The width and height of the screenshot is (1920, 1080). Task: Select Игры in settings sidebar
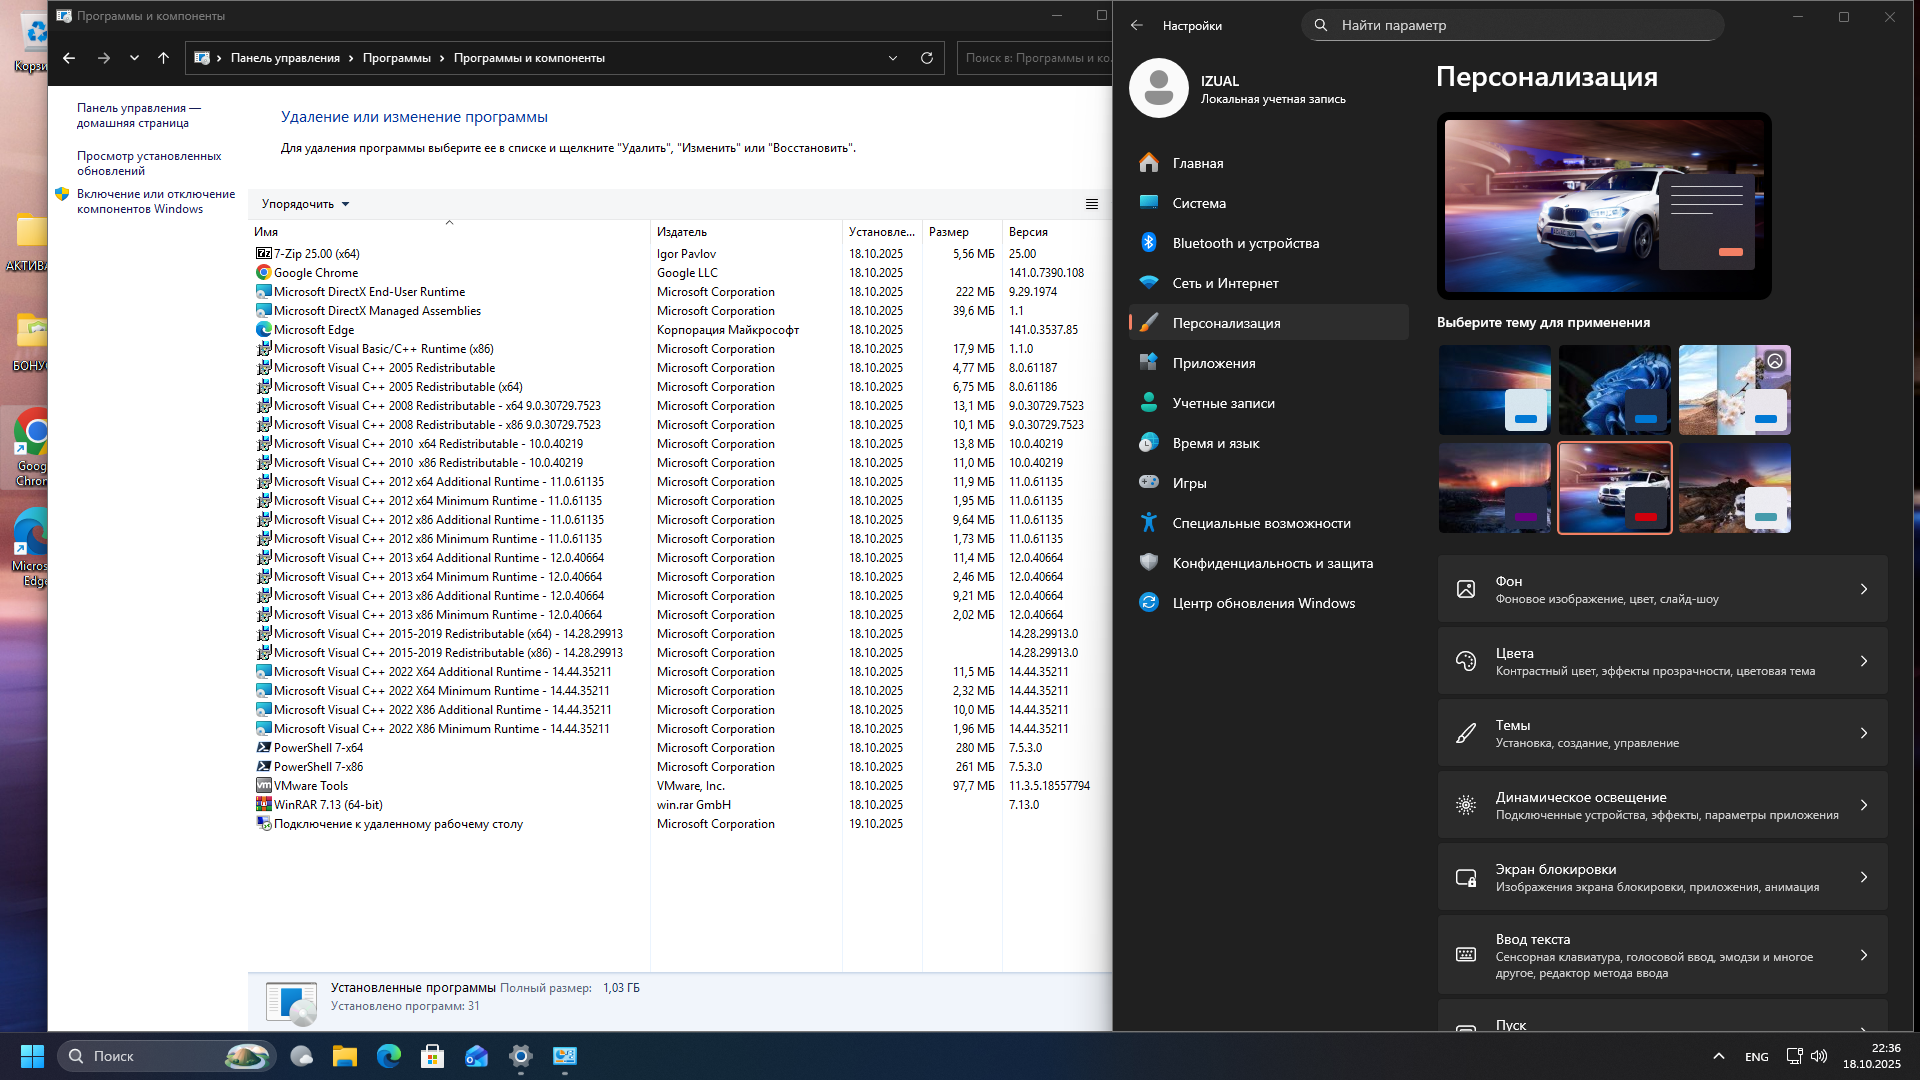click(1189, 483)
